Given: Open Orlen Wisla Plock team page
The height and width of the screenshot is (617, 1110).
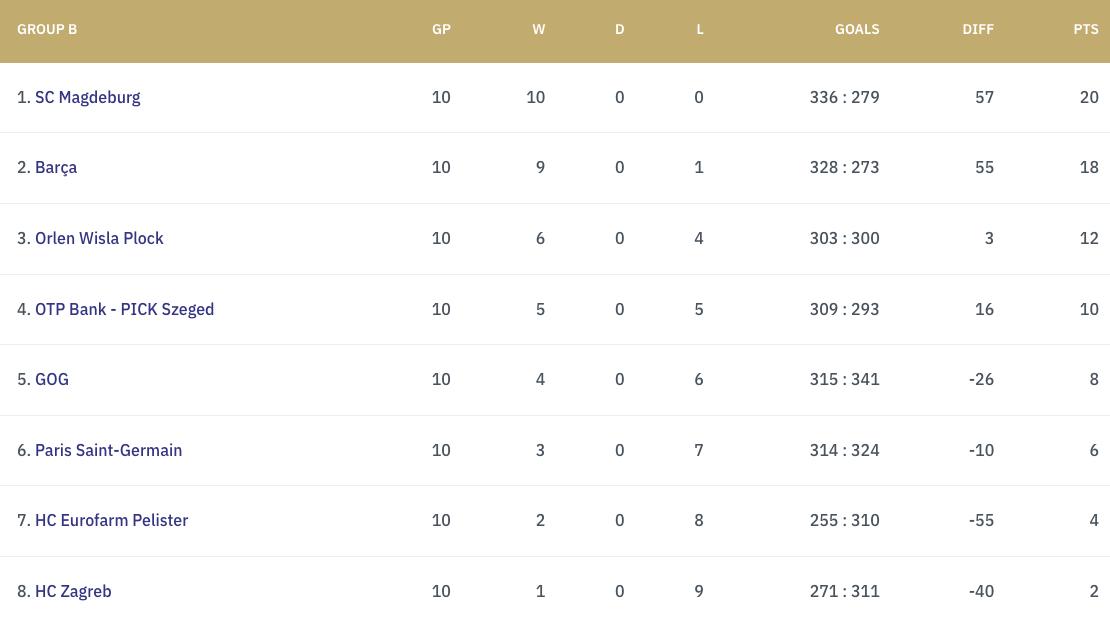Looking at the screenshot, I should tap(99, 238).
